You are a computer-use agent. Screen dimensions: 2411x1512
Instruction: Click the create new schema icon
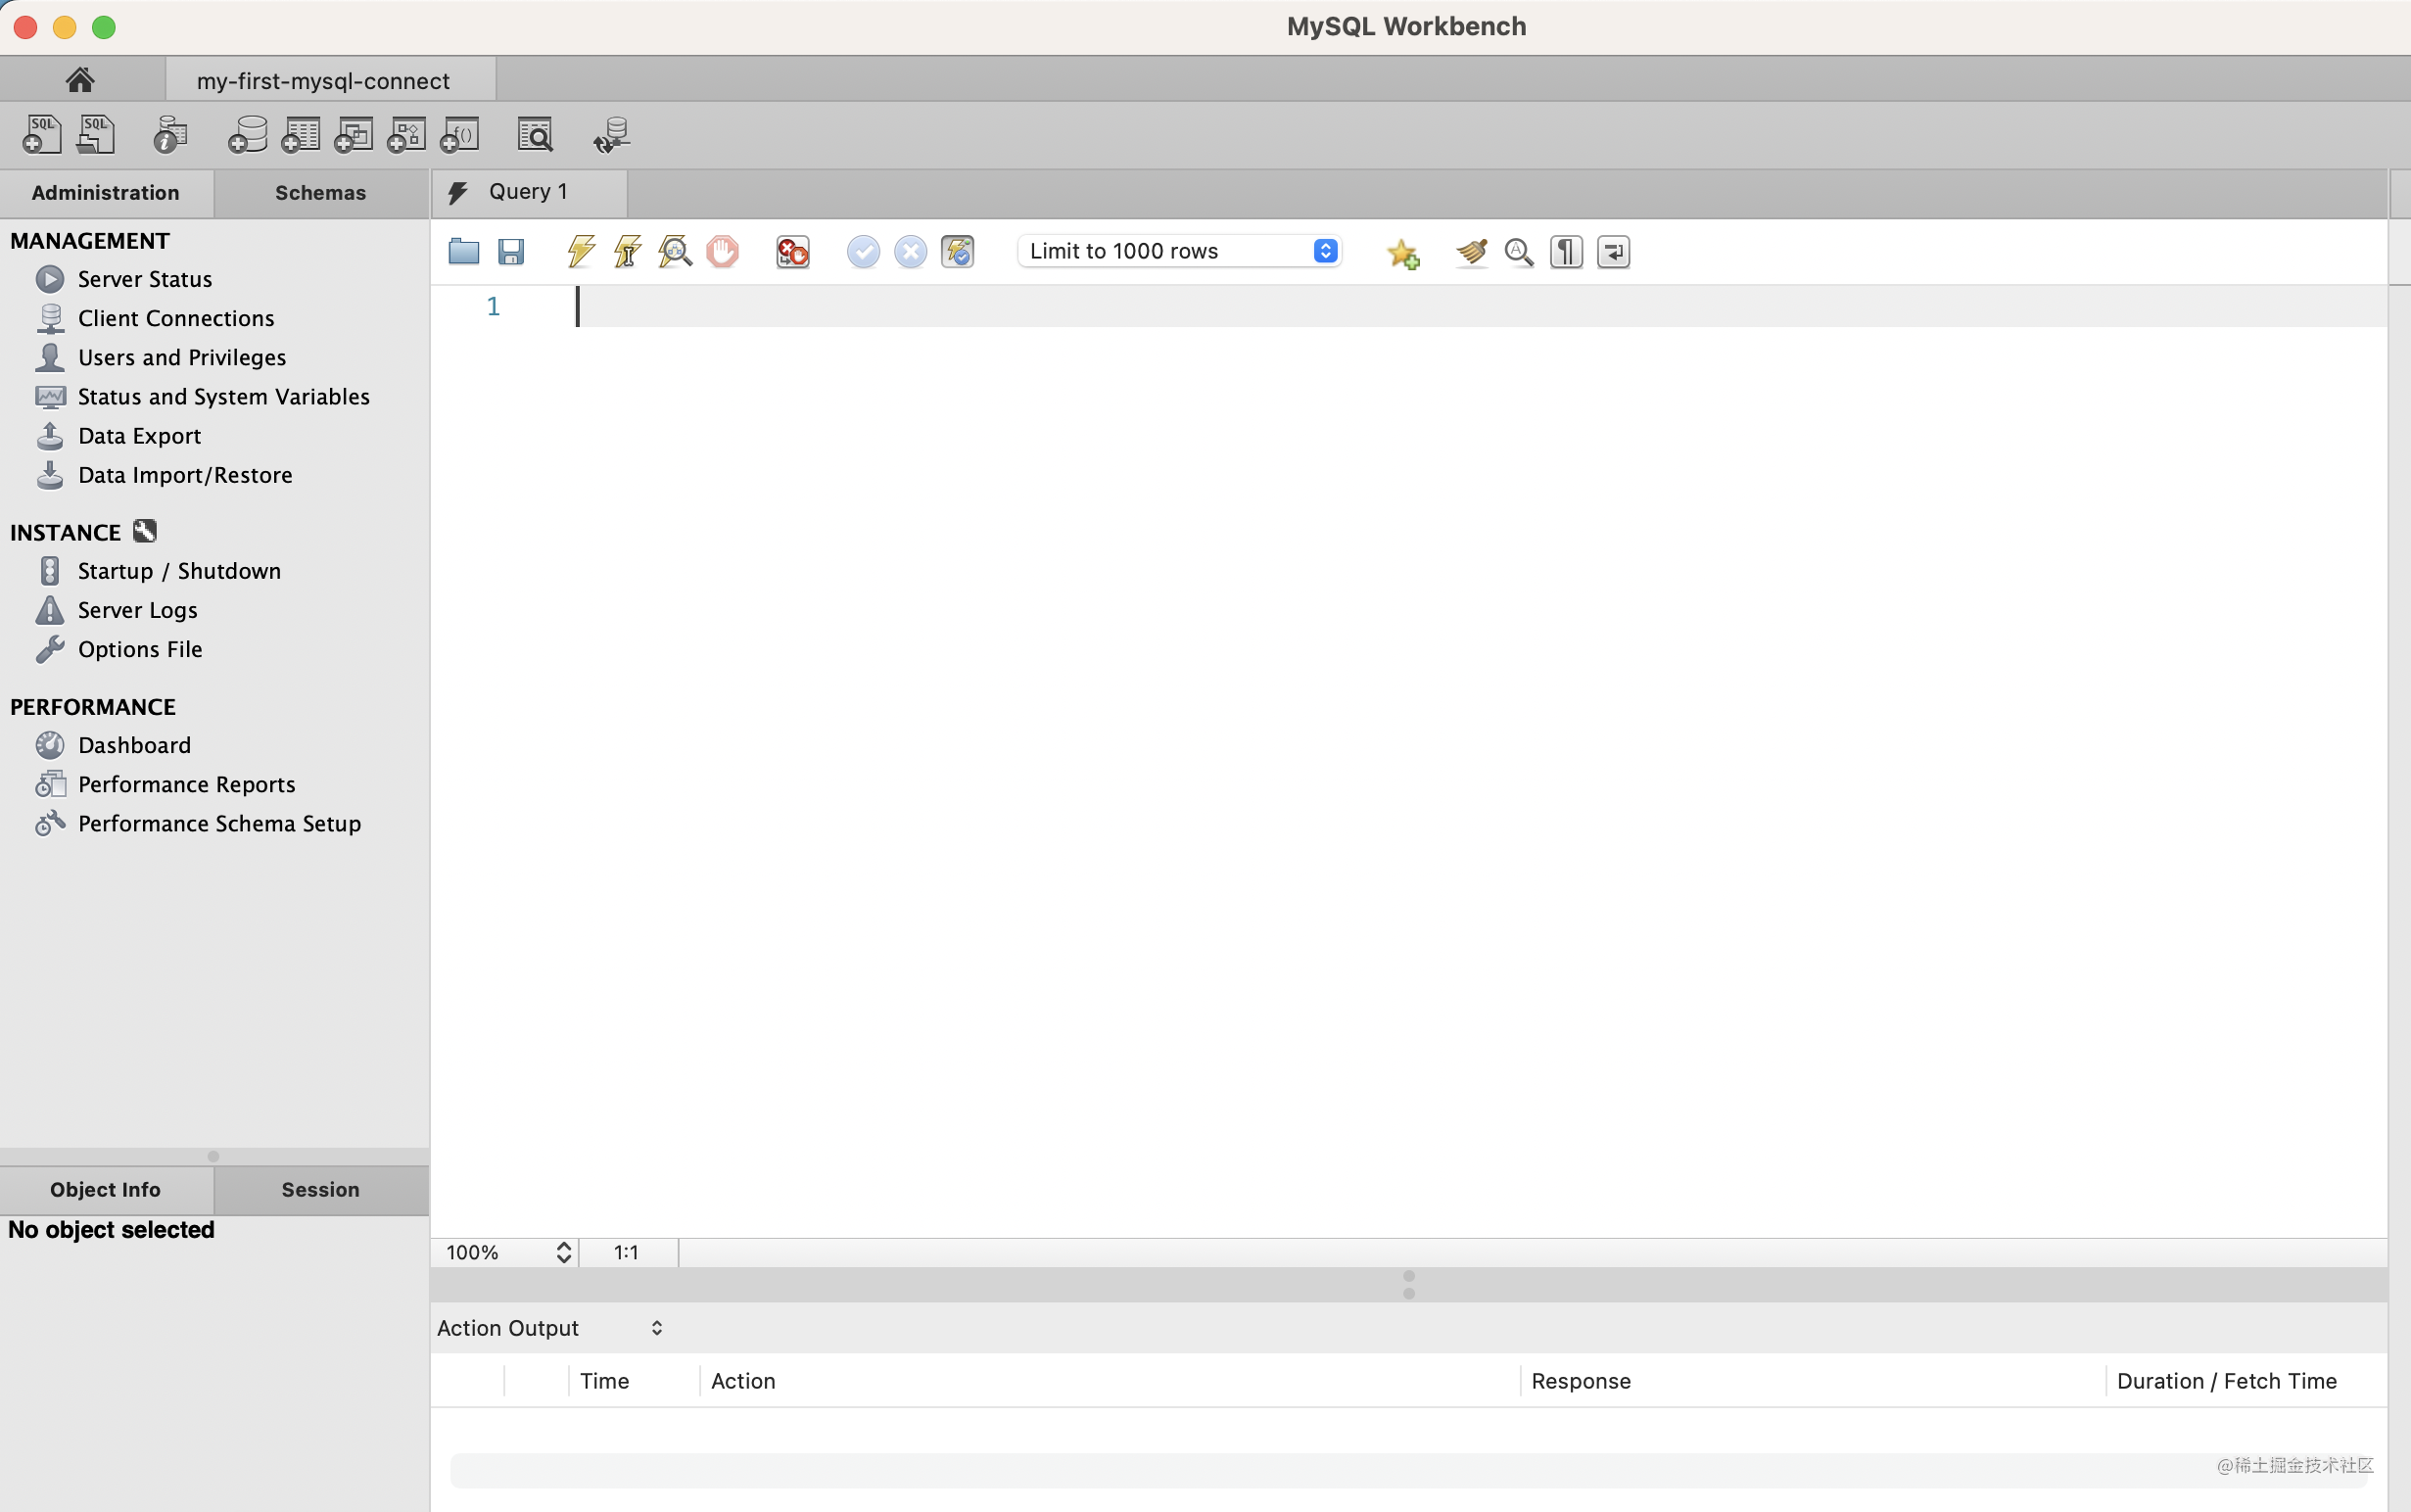247,135
